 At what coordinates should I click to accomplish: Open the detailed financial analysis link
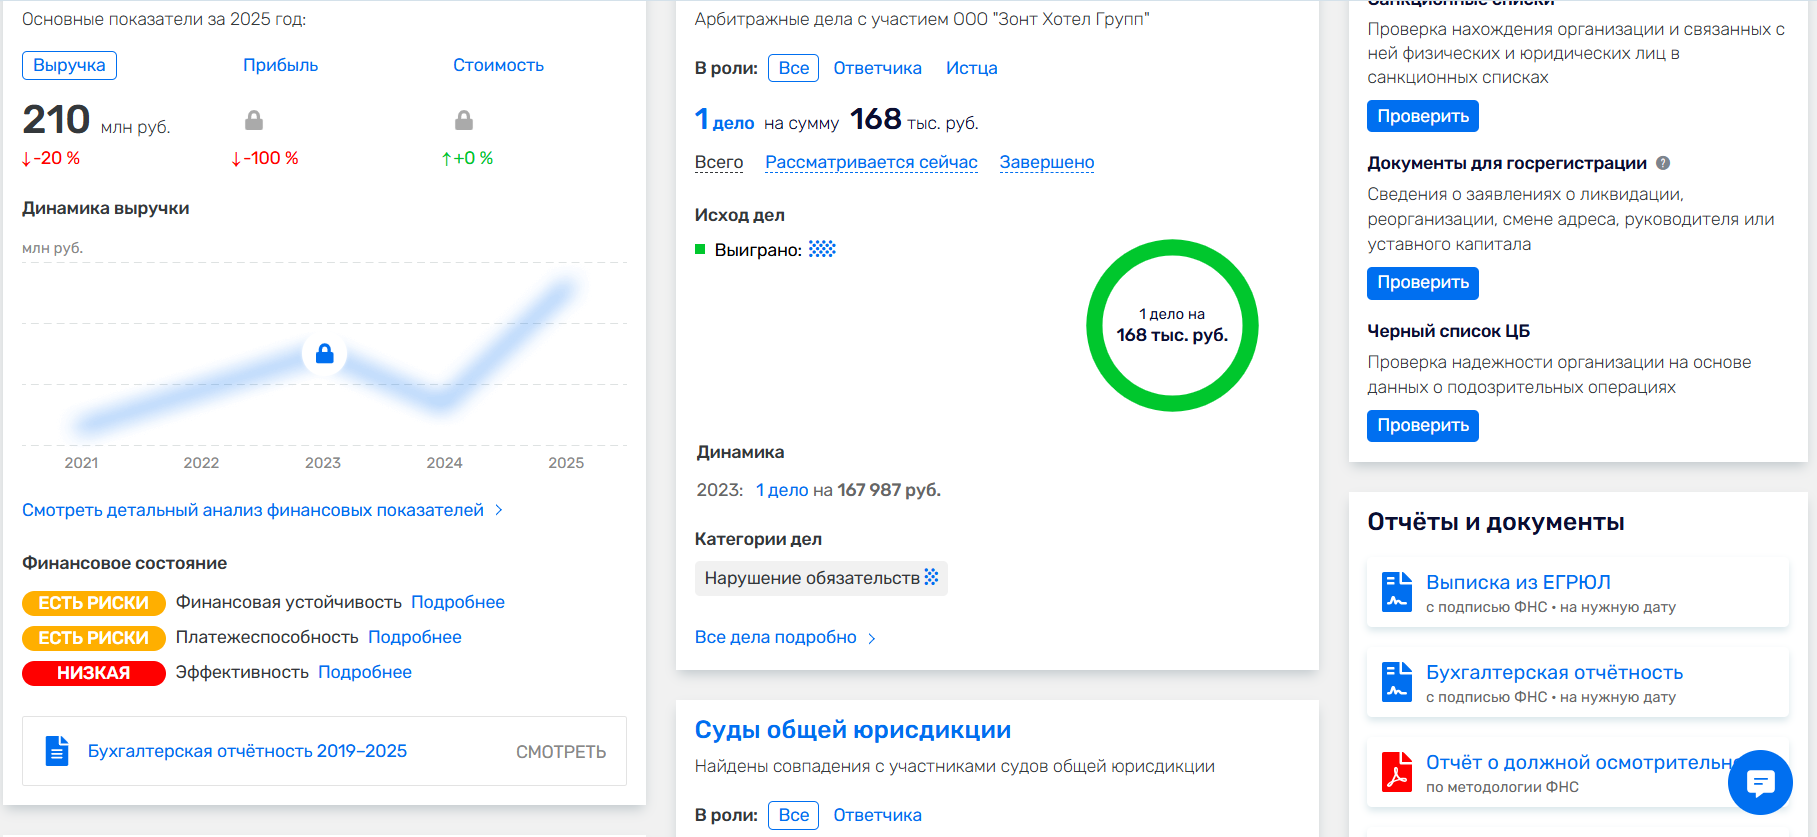pyautogui.click(x=253, y=510)
